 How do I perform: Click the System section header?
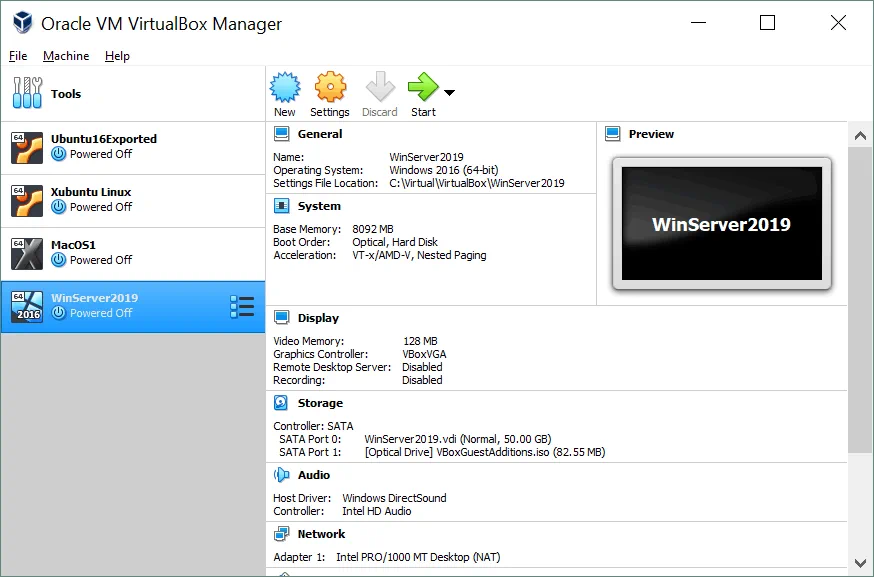click(319, 206)
